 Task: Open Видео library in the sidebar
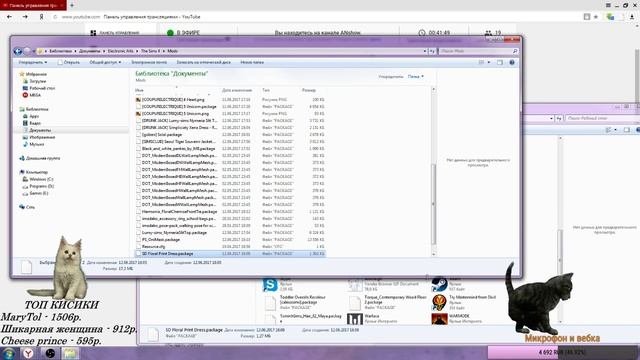pyautogui.click(x=35, y=123)
